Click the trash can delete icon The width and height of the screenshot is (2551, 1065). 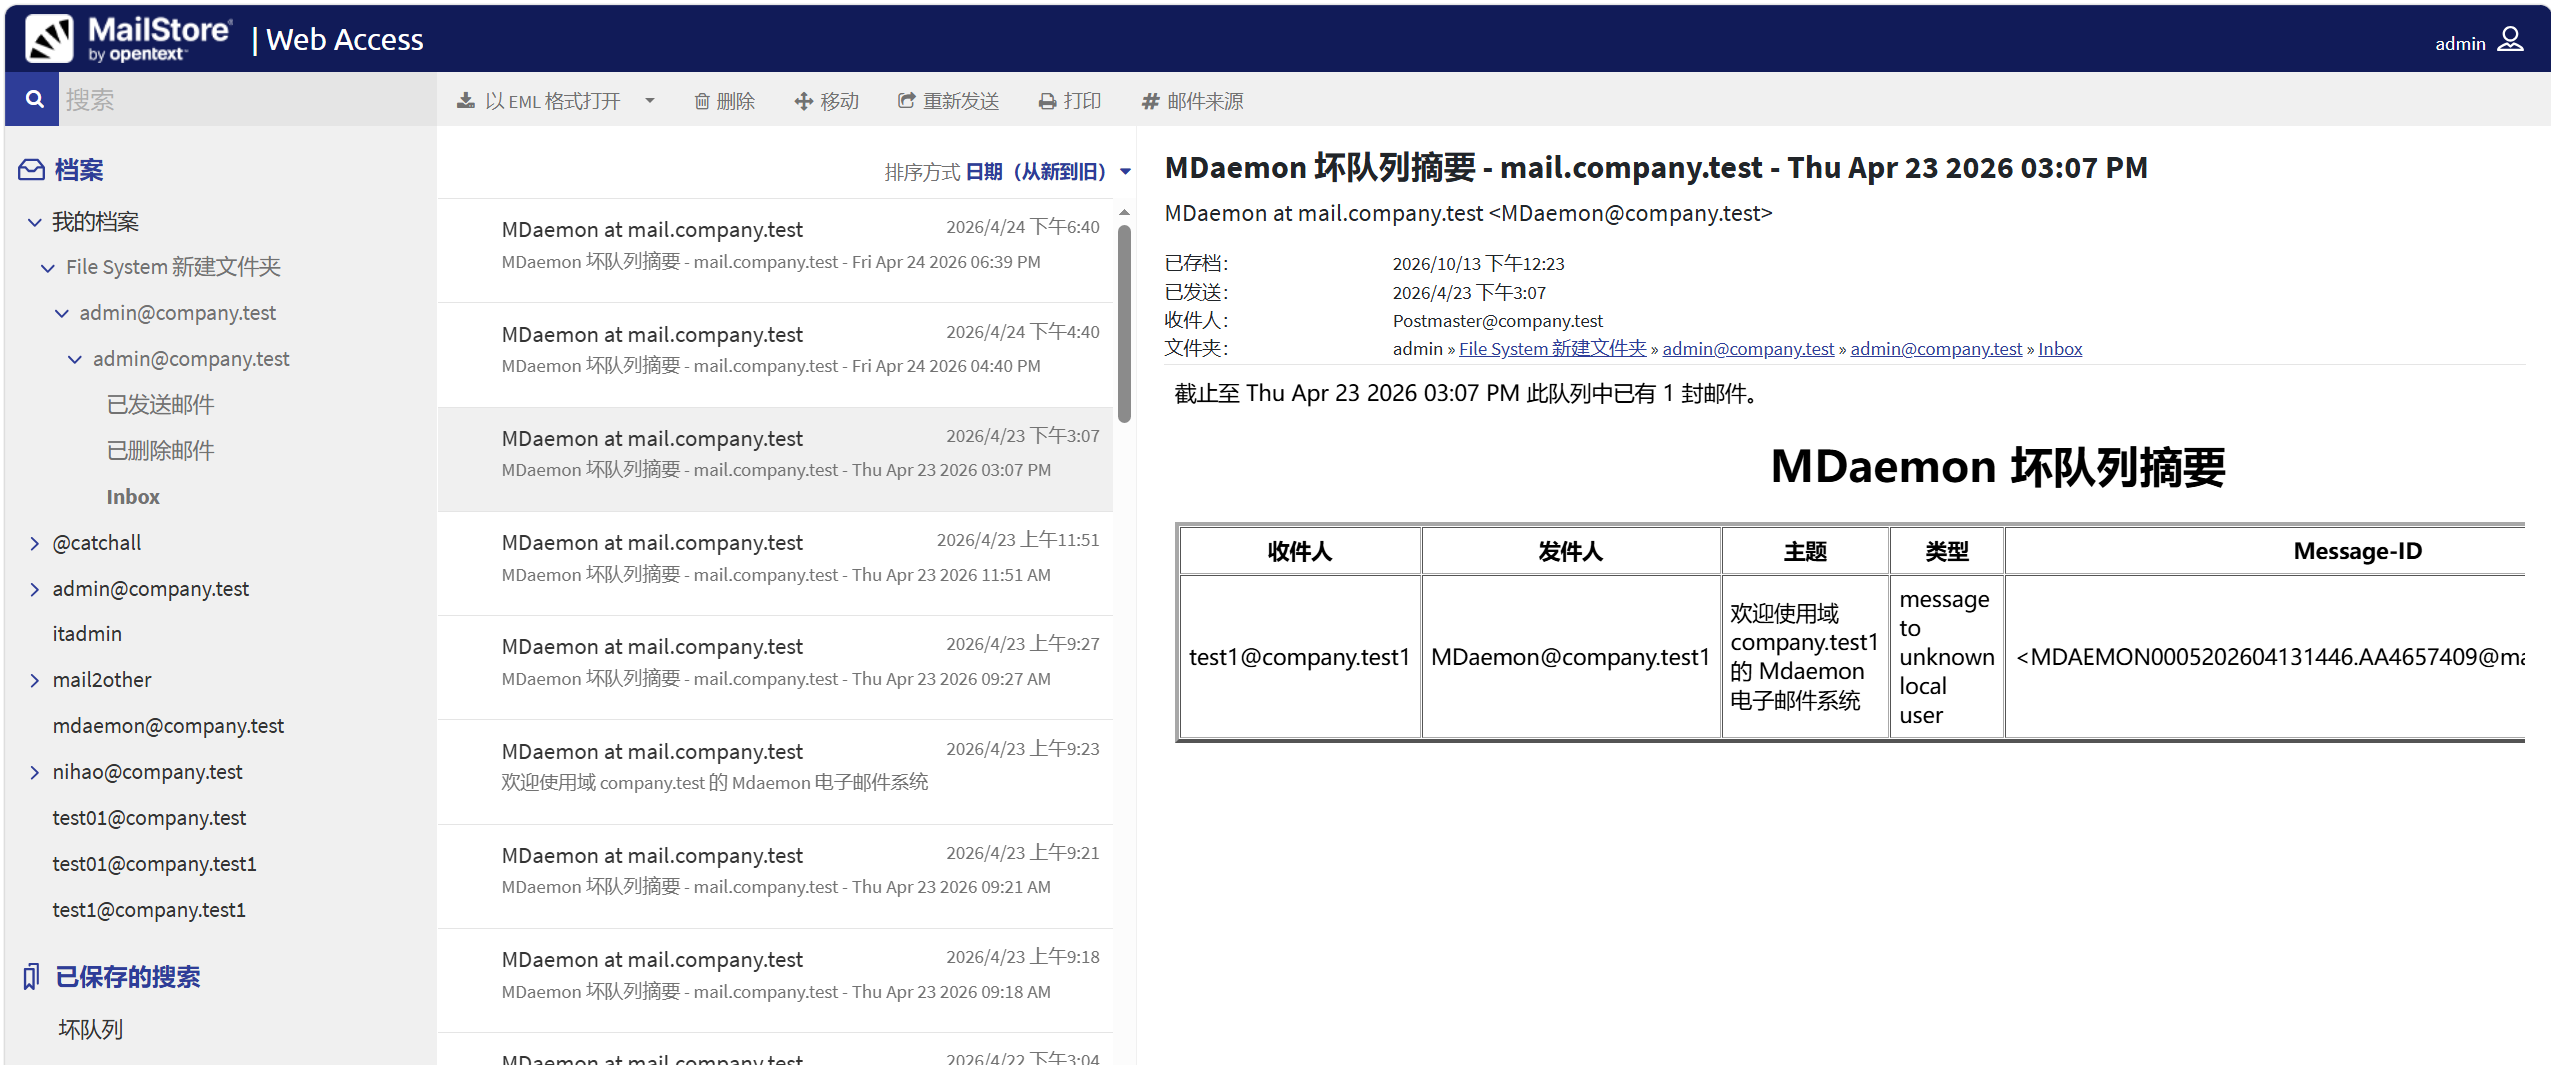pyautogui.click(x=702, y=101)
